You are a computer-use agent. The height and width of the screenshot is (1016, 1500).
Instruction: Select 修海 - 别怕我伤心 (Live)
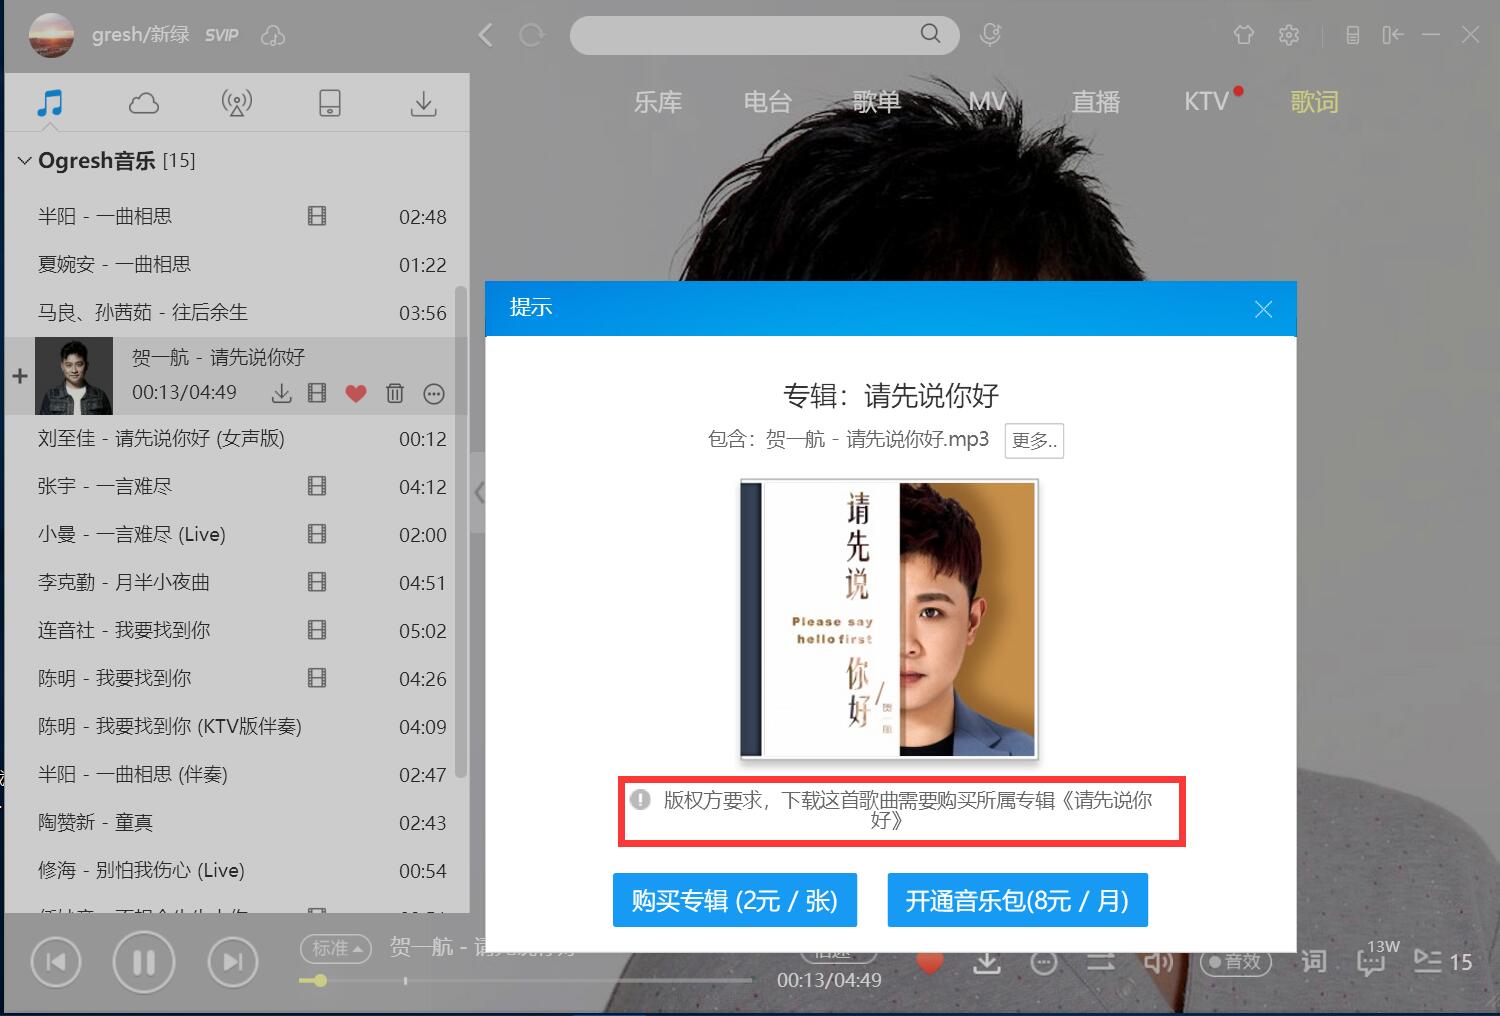[237, 870]
